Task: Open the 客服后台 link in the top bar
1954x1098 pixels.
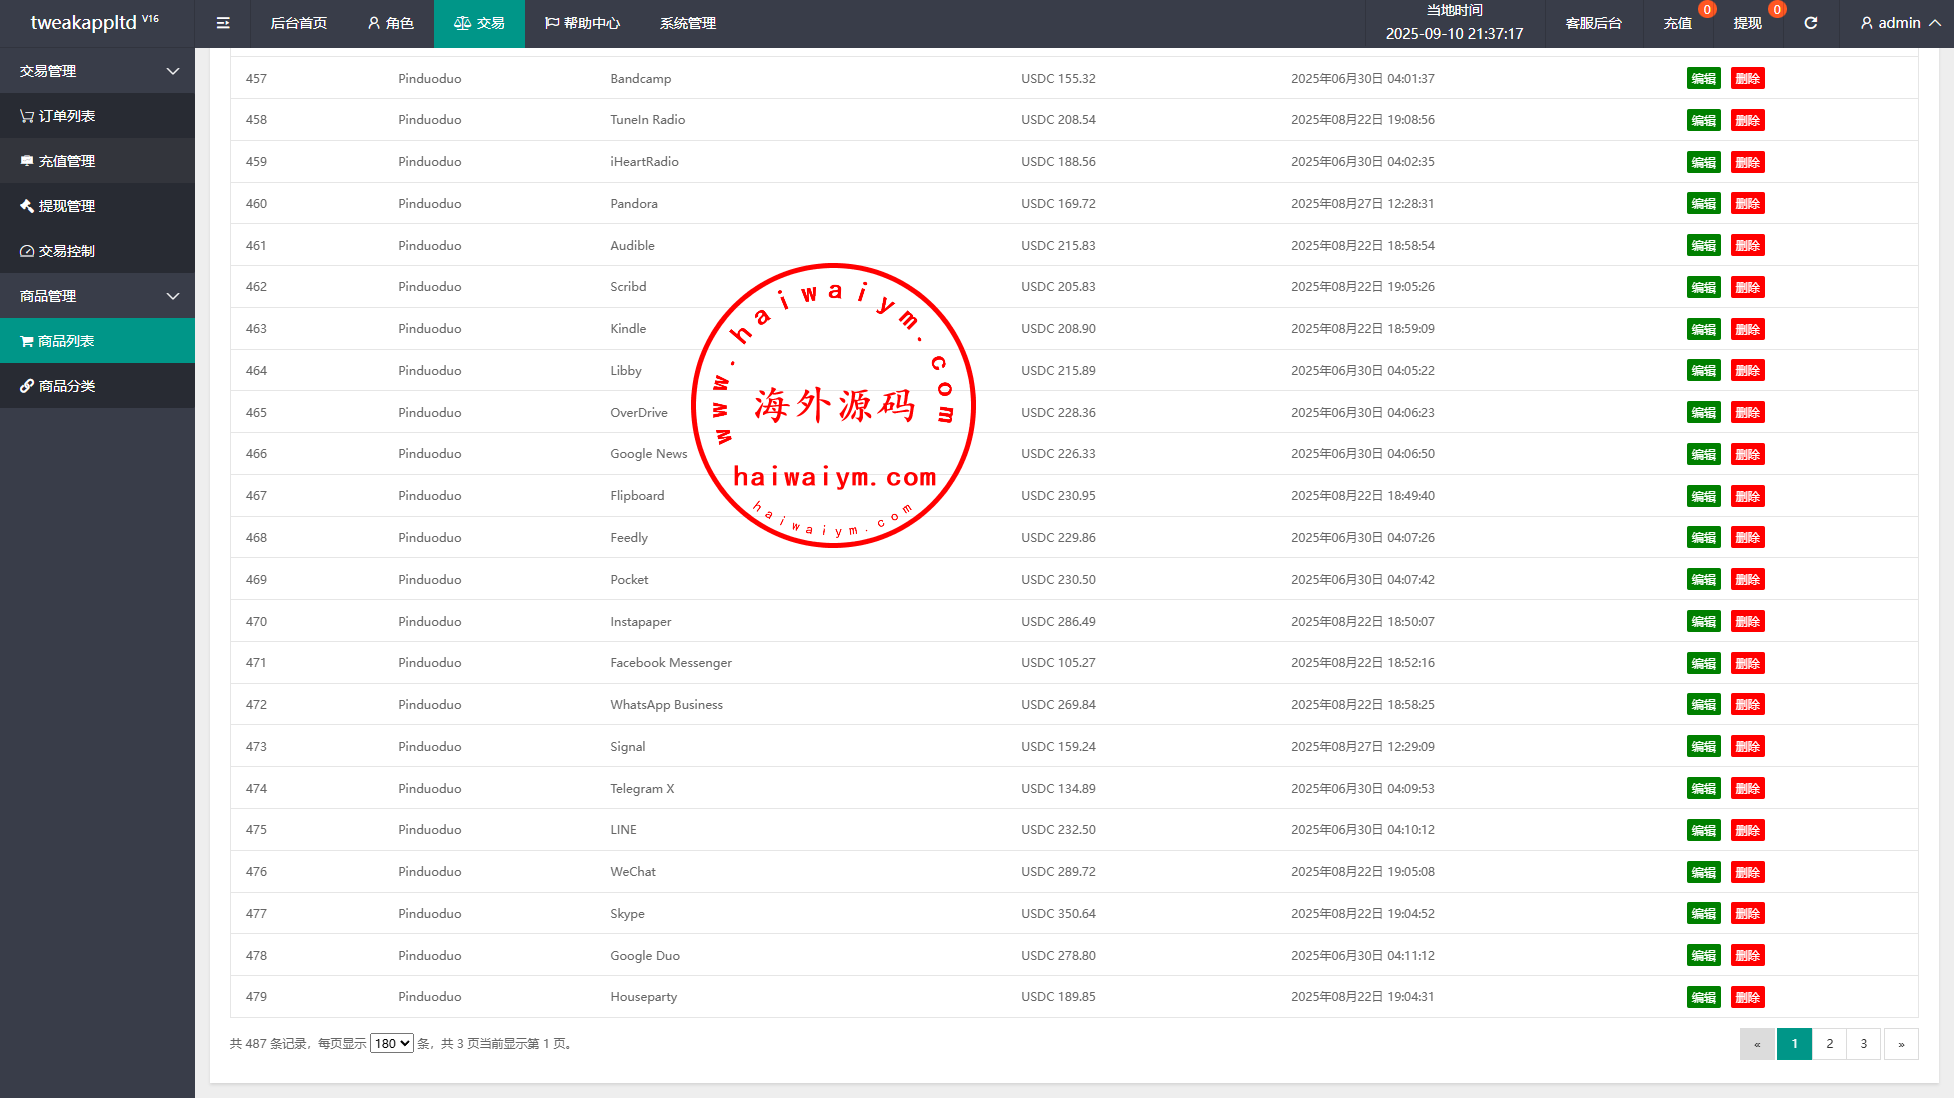Action: [x=1593, y=23]
